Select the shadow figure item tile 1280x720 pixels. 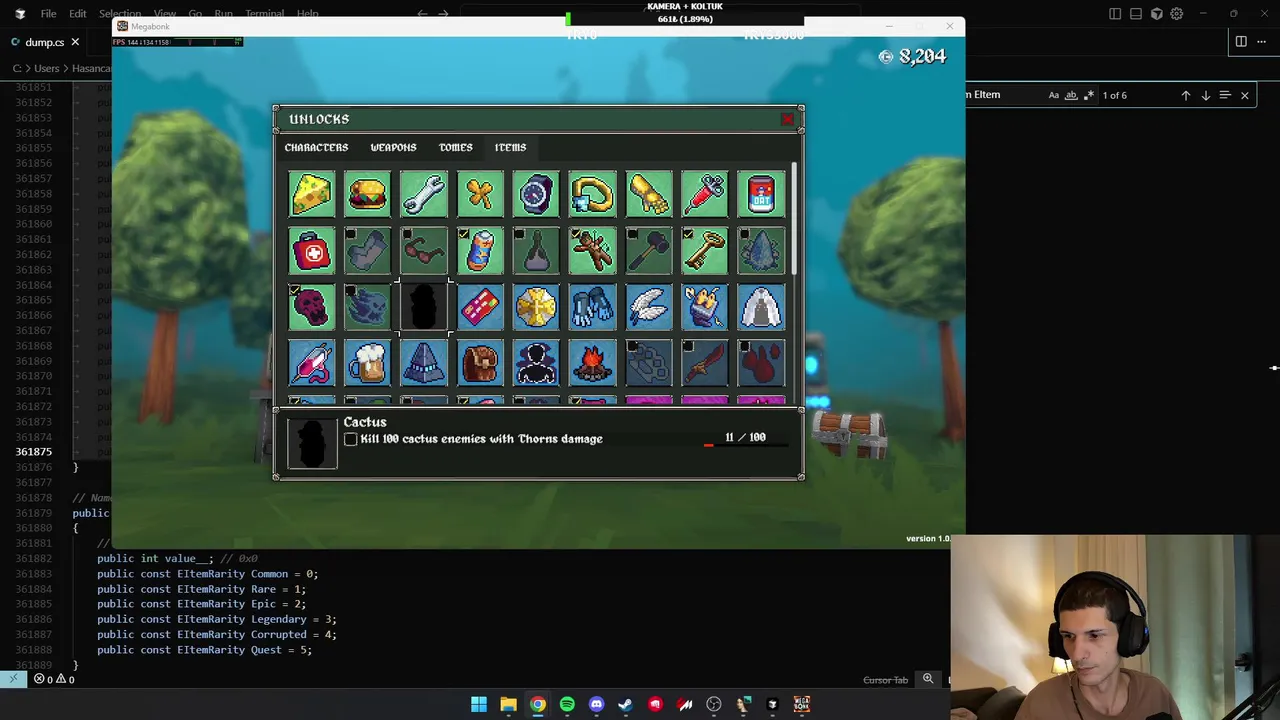[x=536, y=363]
